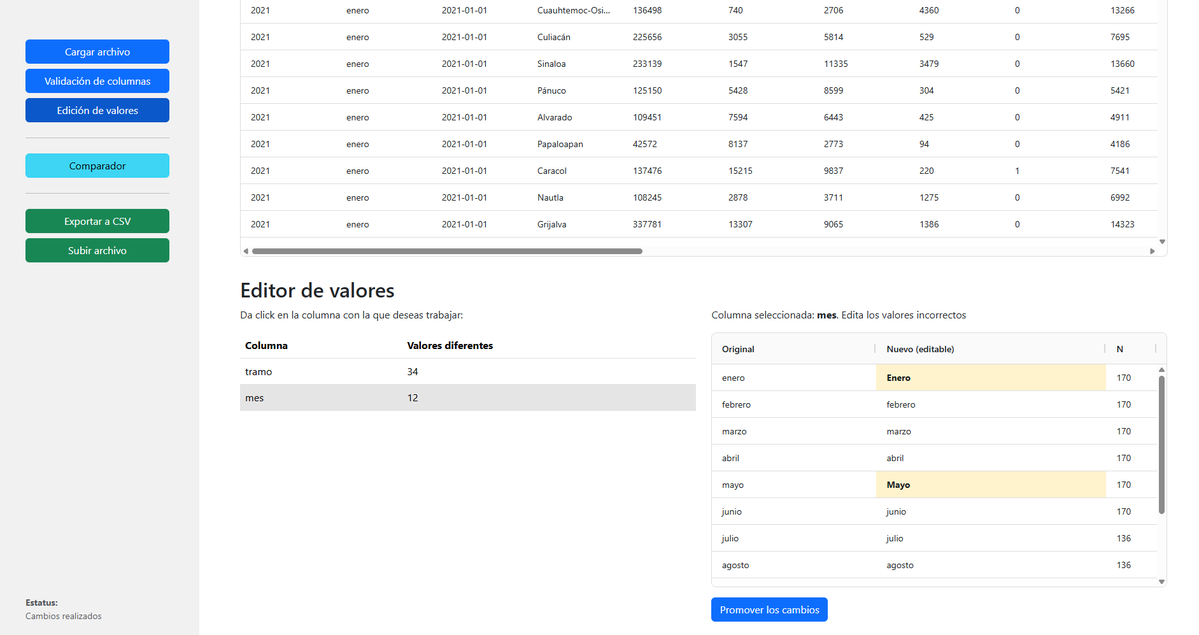Click the Sinaloa table cell

coord(575,64)
